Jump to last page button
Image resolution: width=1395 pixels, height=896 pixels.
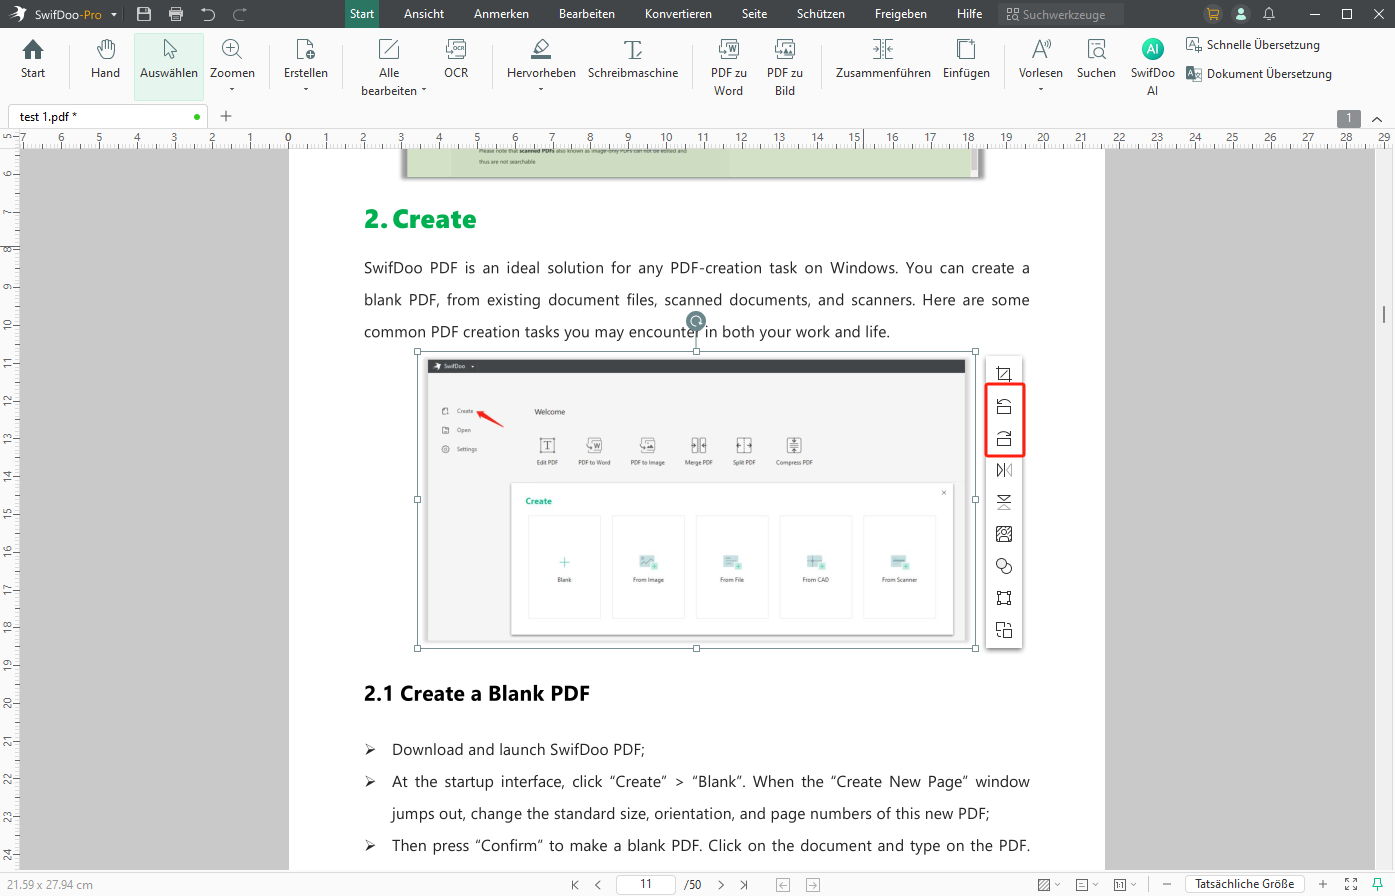tap(744, 885)
